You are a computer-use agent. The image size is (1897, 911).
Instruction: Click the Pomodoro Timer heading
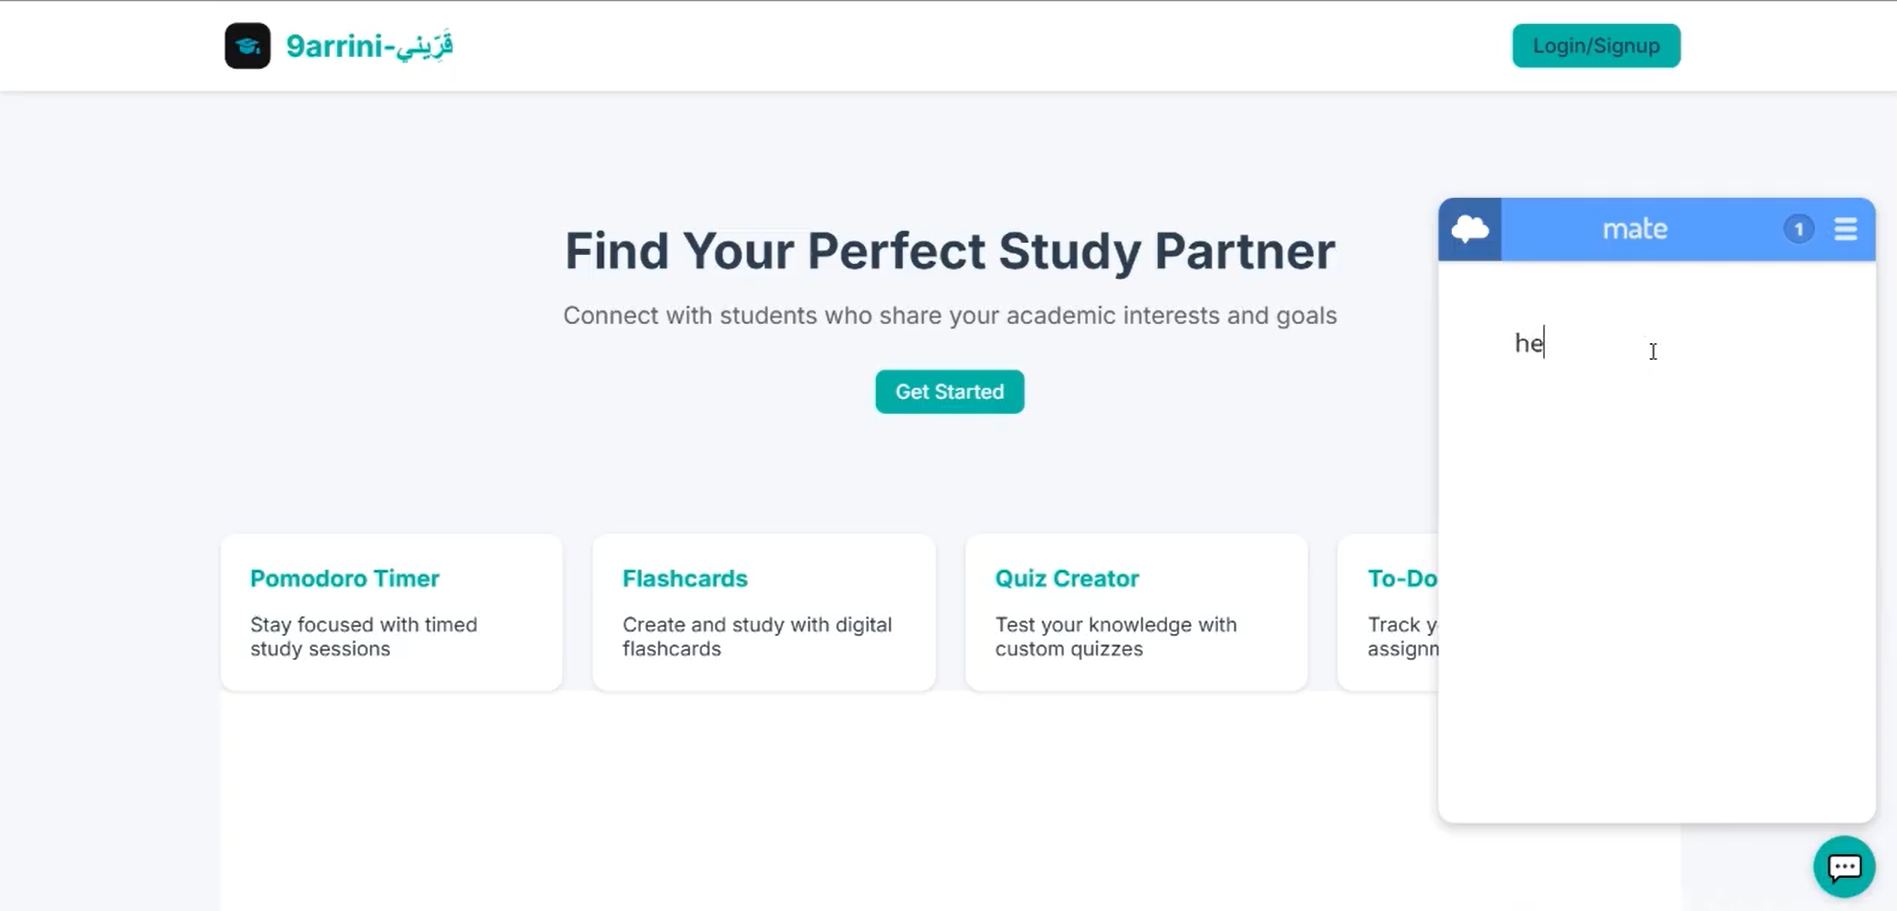(345, 579)
